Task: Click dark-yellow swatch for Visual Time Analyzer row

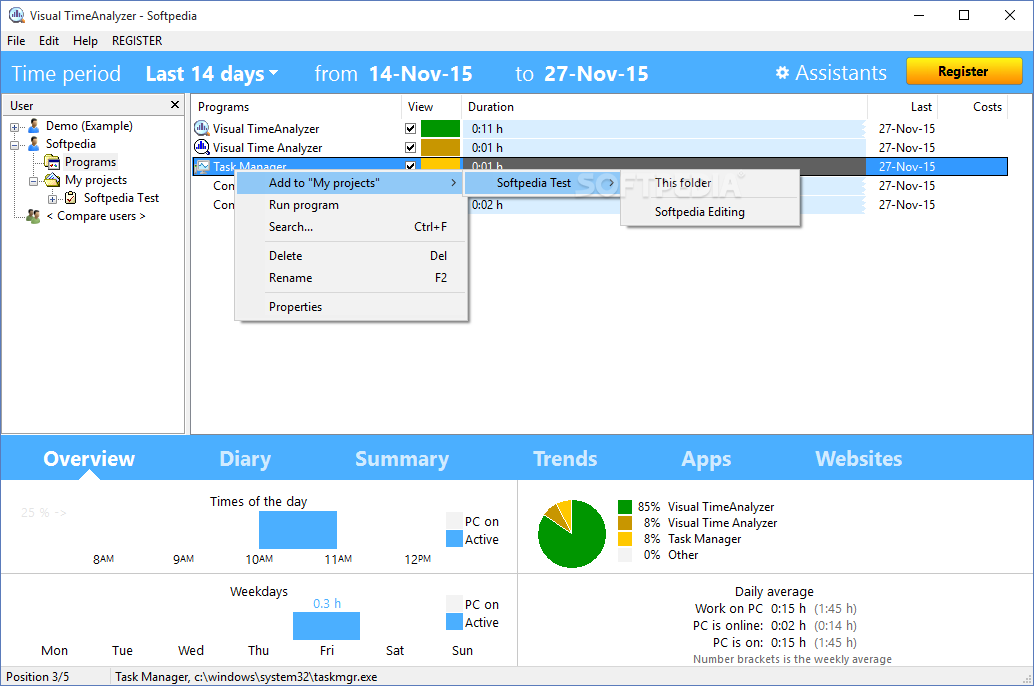Action: click(440, 147)
